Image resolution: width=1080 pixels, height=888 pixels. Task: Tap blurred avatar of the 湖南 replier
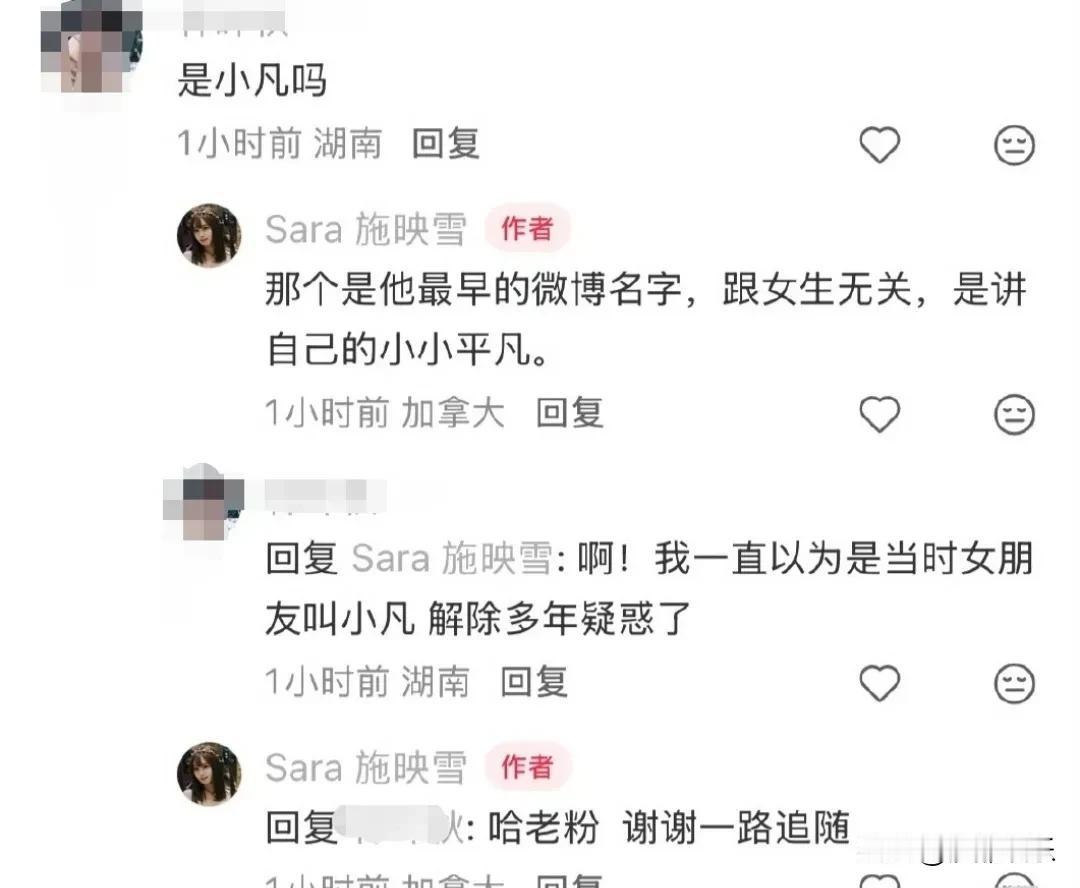click(x=203, y=503)
